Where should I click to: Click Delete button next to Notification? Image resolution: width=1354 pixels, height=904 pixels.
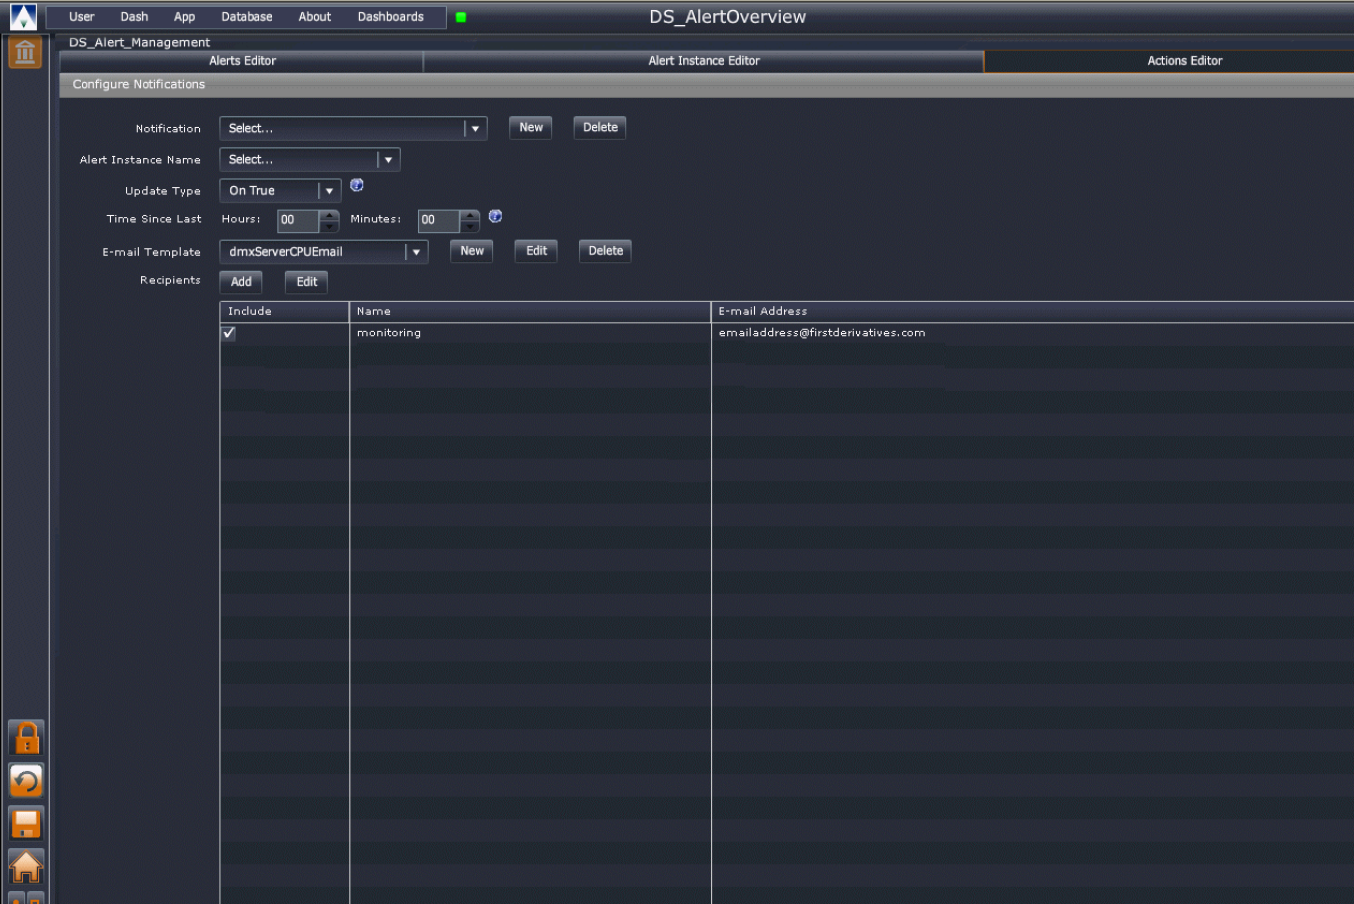coord(600,128)
